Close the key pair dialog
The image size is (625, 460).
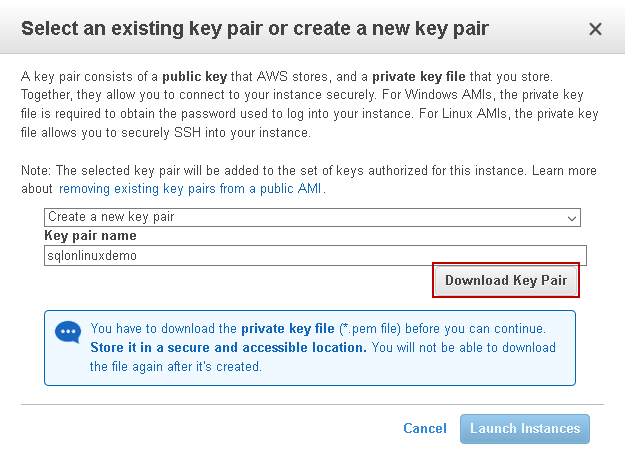tap(595, 29)
